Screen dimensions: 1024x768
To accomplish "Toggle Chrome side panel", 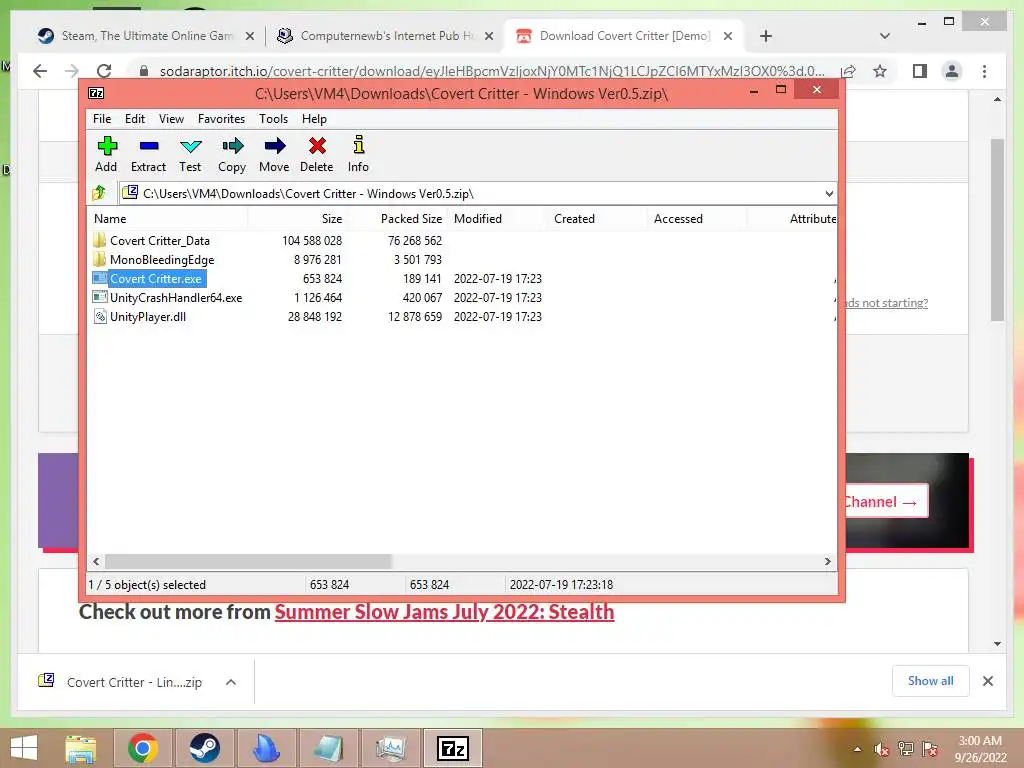I will 920,71.
